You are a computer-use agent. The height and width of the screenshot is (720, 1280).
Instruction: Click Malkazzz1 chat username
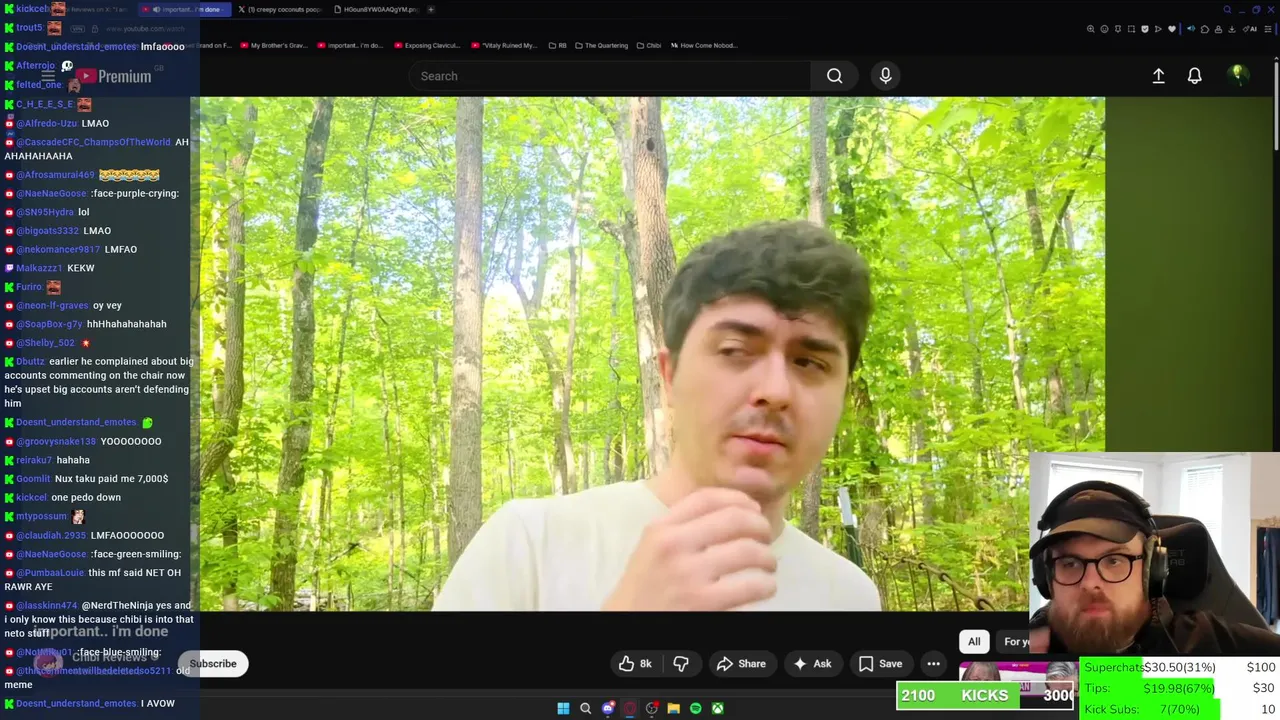(39, 268)
